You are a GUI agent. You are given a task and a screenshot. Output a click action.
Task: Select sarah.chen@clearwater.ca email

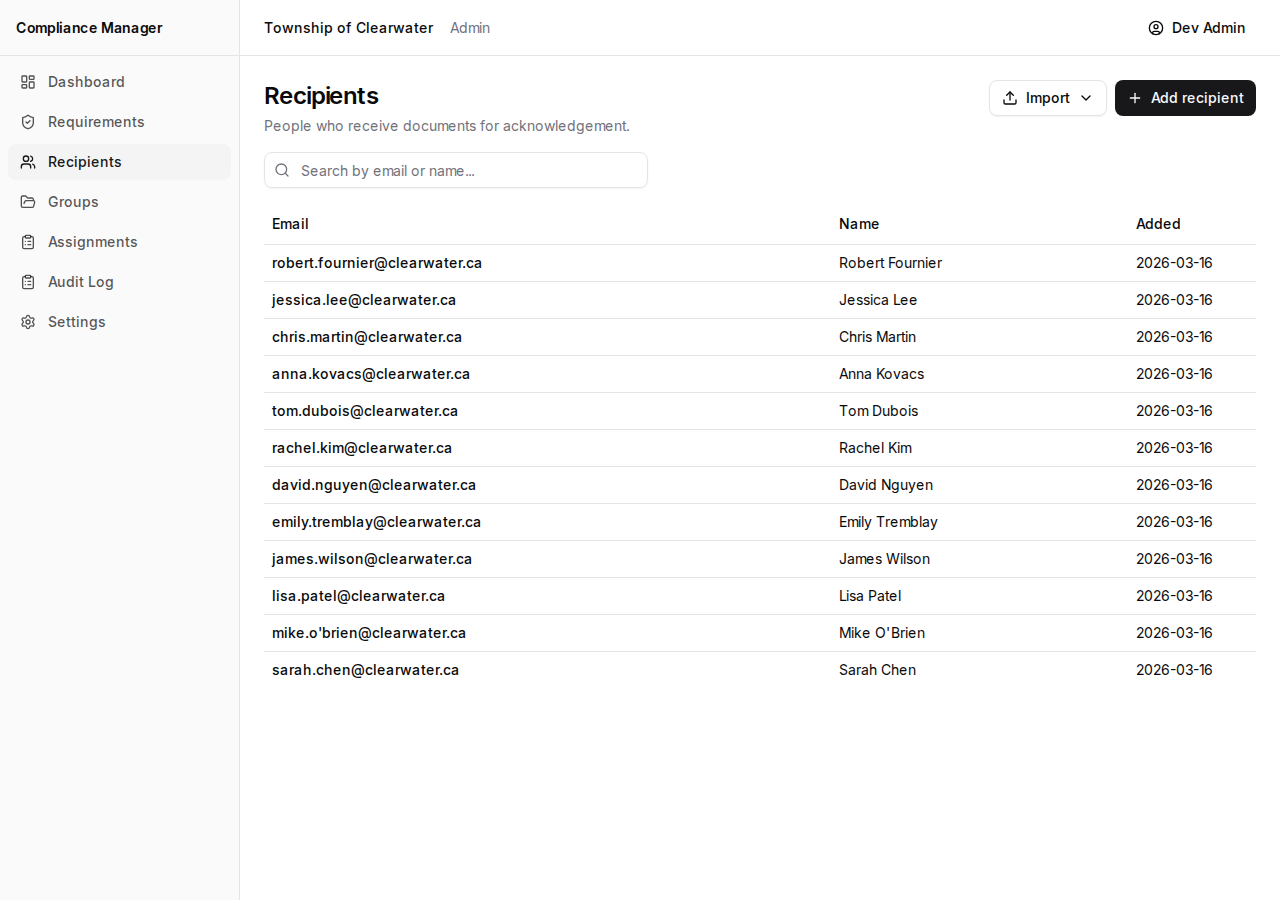pyautogui.click(x=366, y=670)
